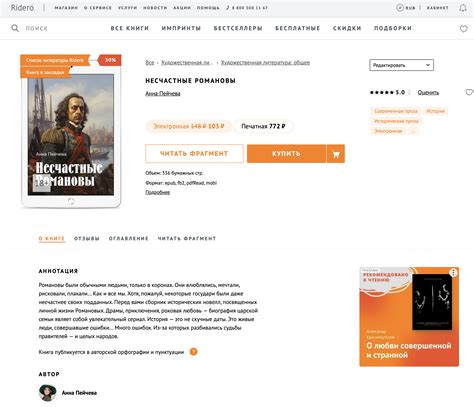Image resolution: width=474 pixels, height=407 pixels.
Task: Open author link Анна Пейчева under title
Action: coord(163,94)
